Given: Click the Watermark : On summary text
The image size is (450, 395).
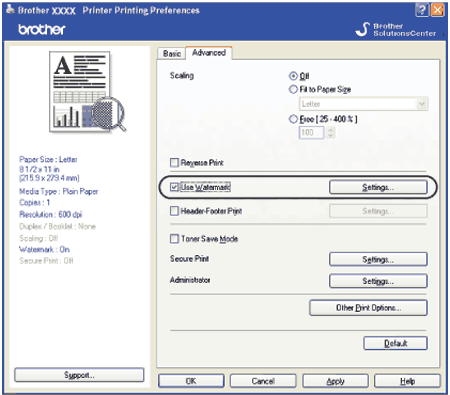Looking at the screenshot, I should [x=44, y=249].
